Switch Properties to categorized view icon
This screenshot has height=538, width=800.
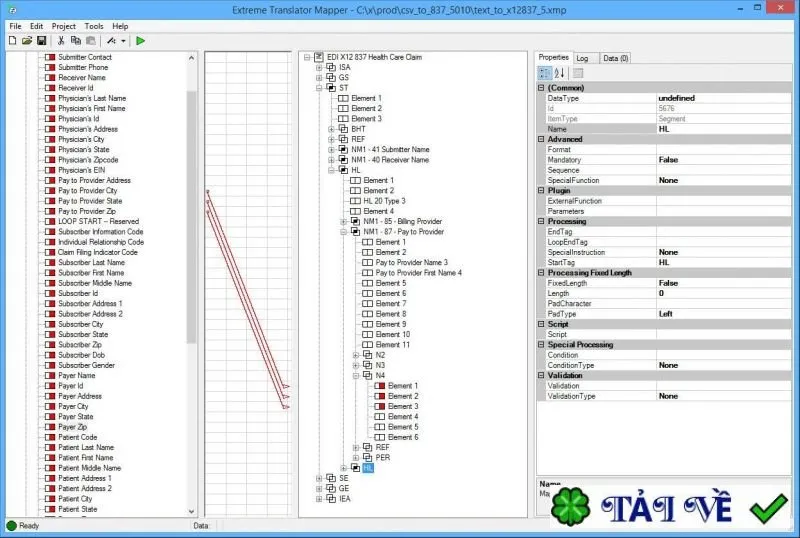coord(545,74)
